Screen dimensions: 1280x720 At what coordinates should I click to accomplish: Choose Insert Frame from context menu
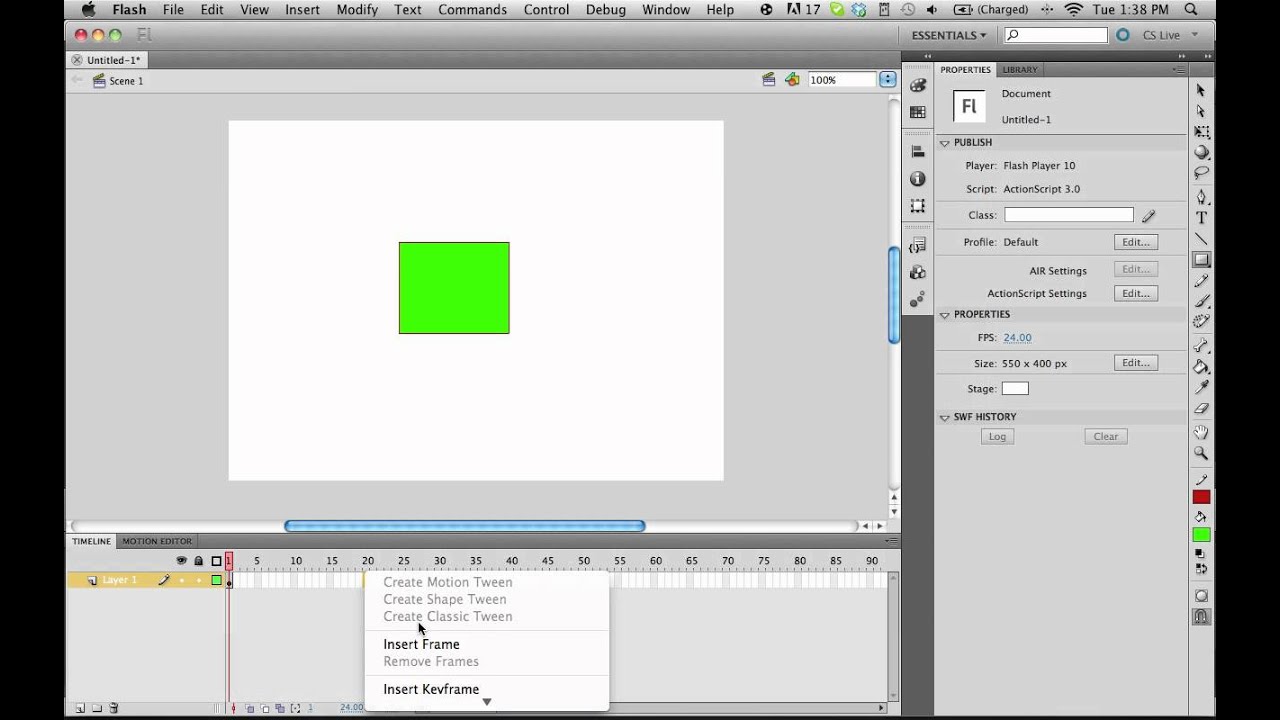point(421,644)
